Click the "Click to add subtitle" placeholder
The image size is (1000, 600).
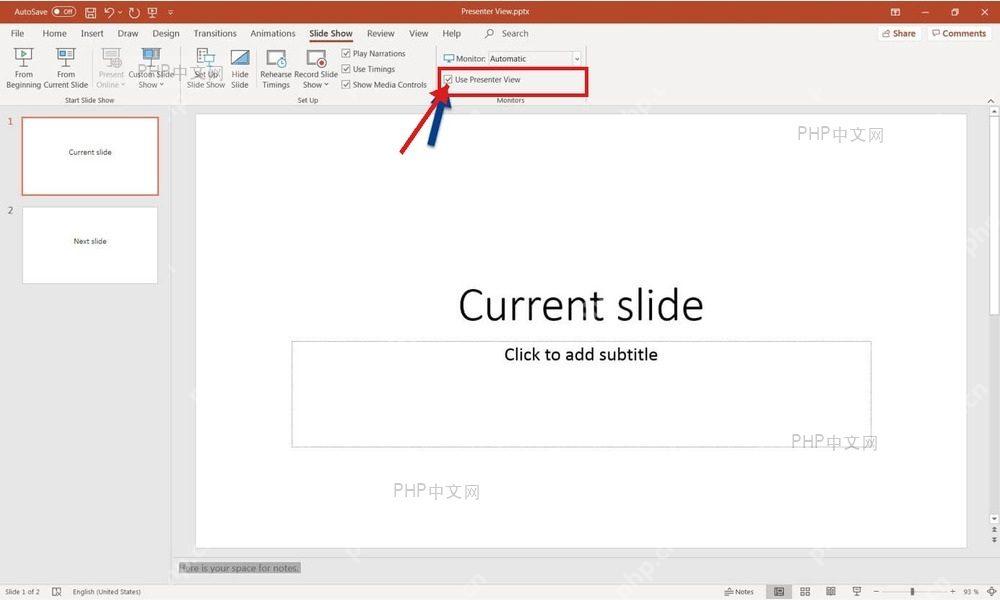pyautogui.click(x=581, y=394)
